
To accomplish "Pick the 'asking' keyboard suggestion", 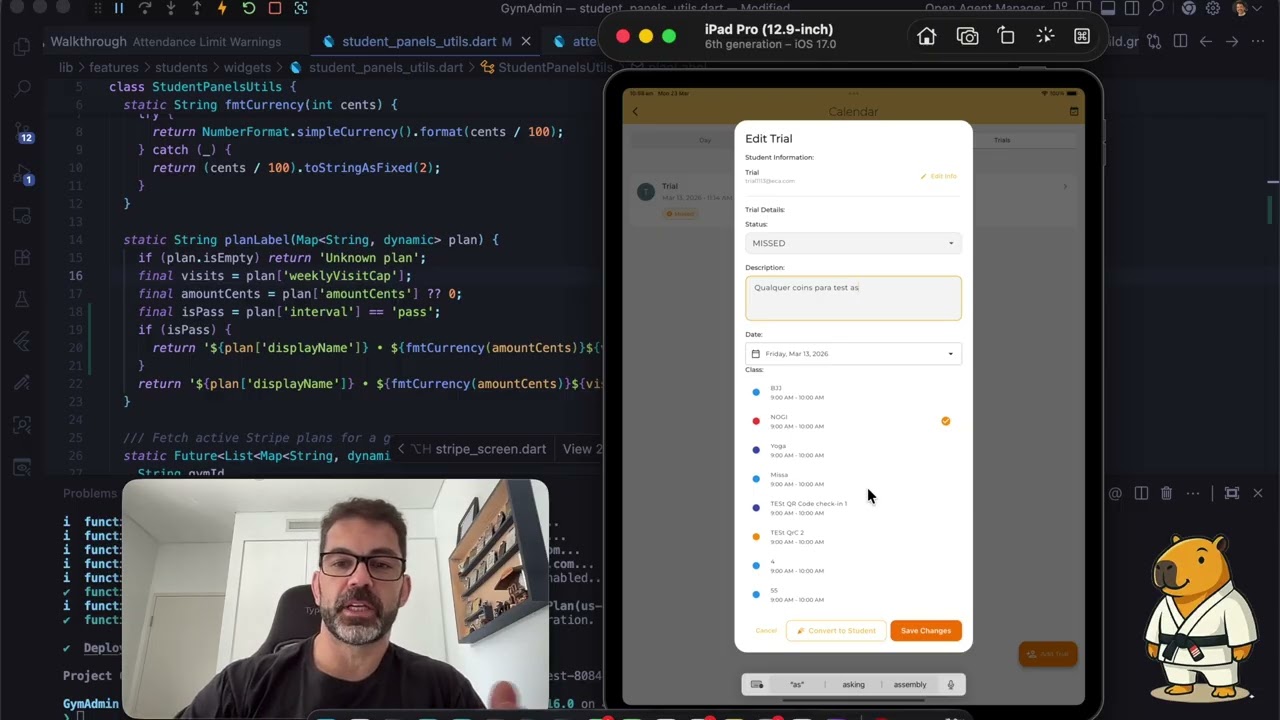I will pyautogui.click(x=853, y=684).
